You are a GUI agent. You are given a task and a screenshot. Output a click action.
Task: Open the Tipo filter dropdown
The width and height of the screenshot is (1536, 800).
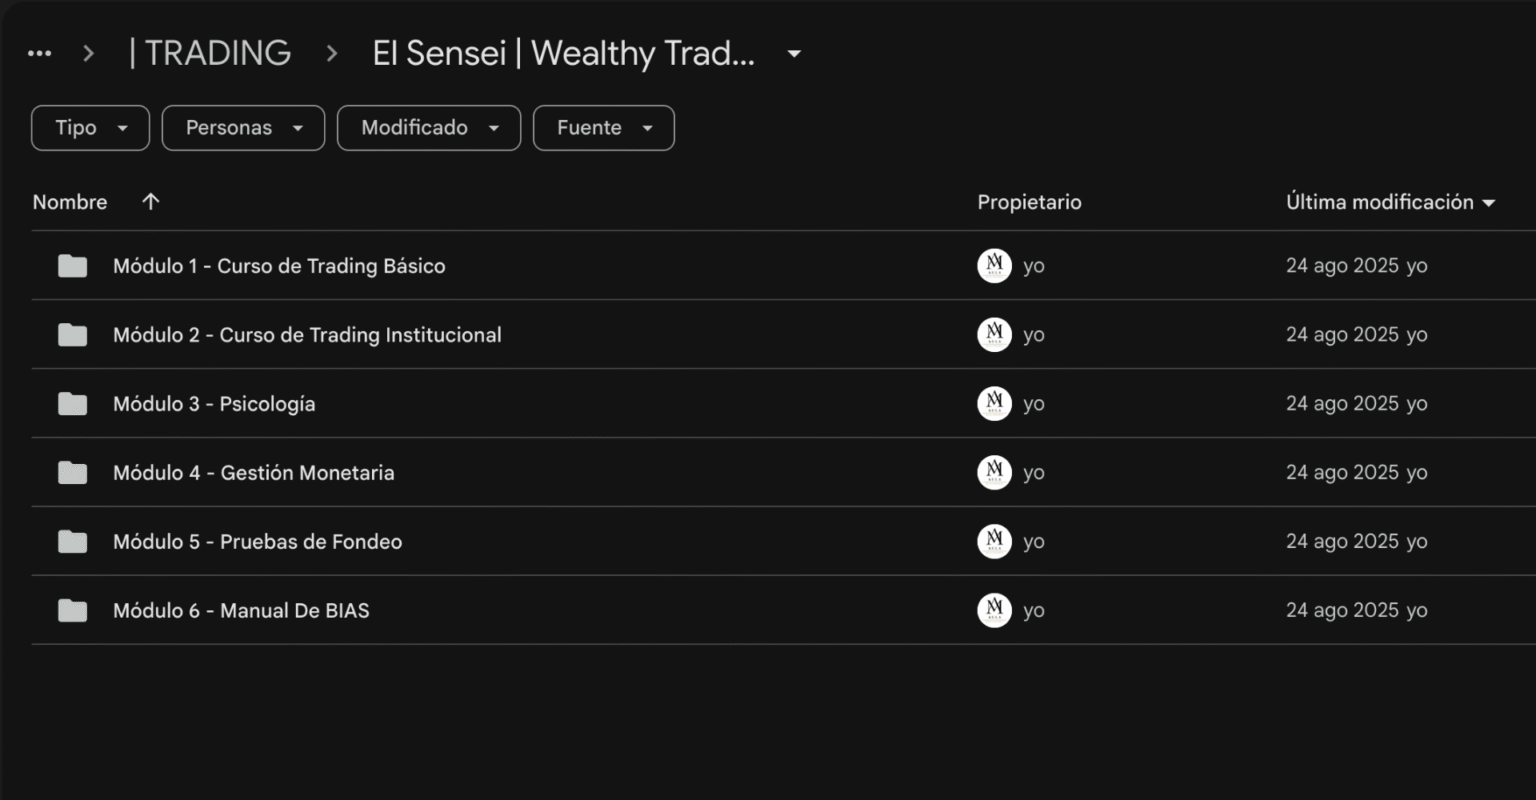click(x=90, y=128)
